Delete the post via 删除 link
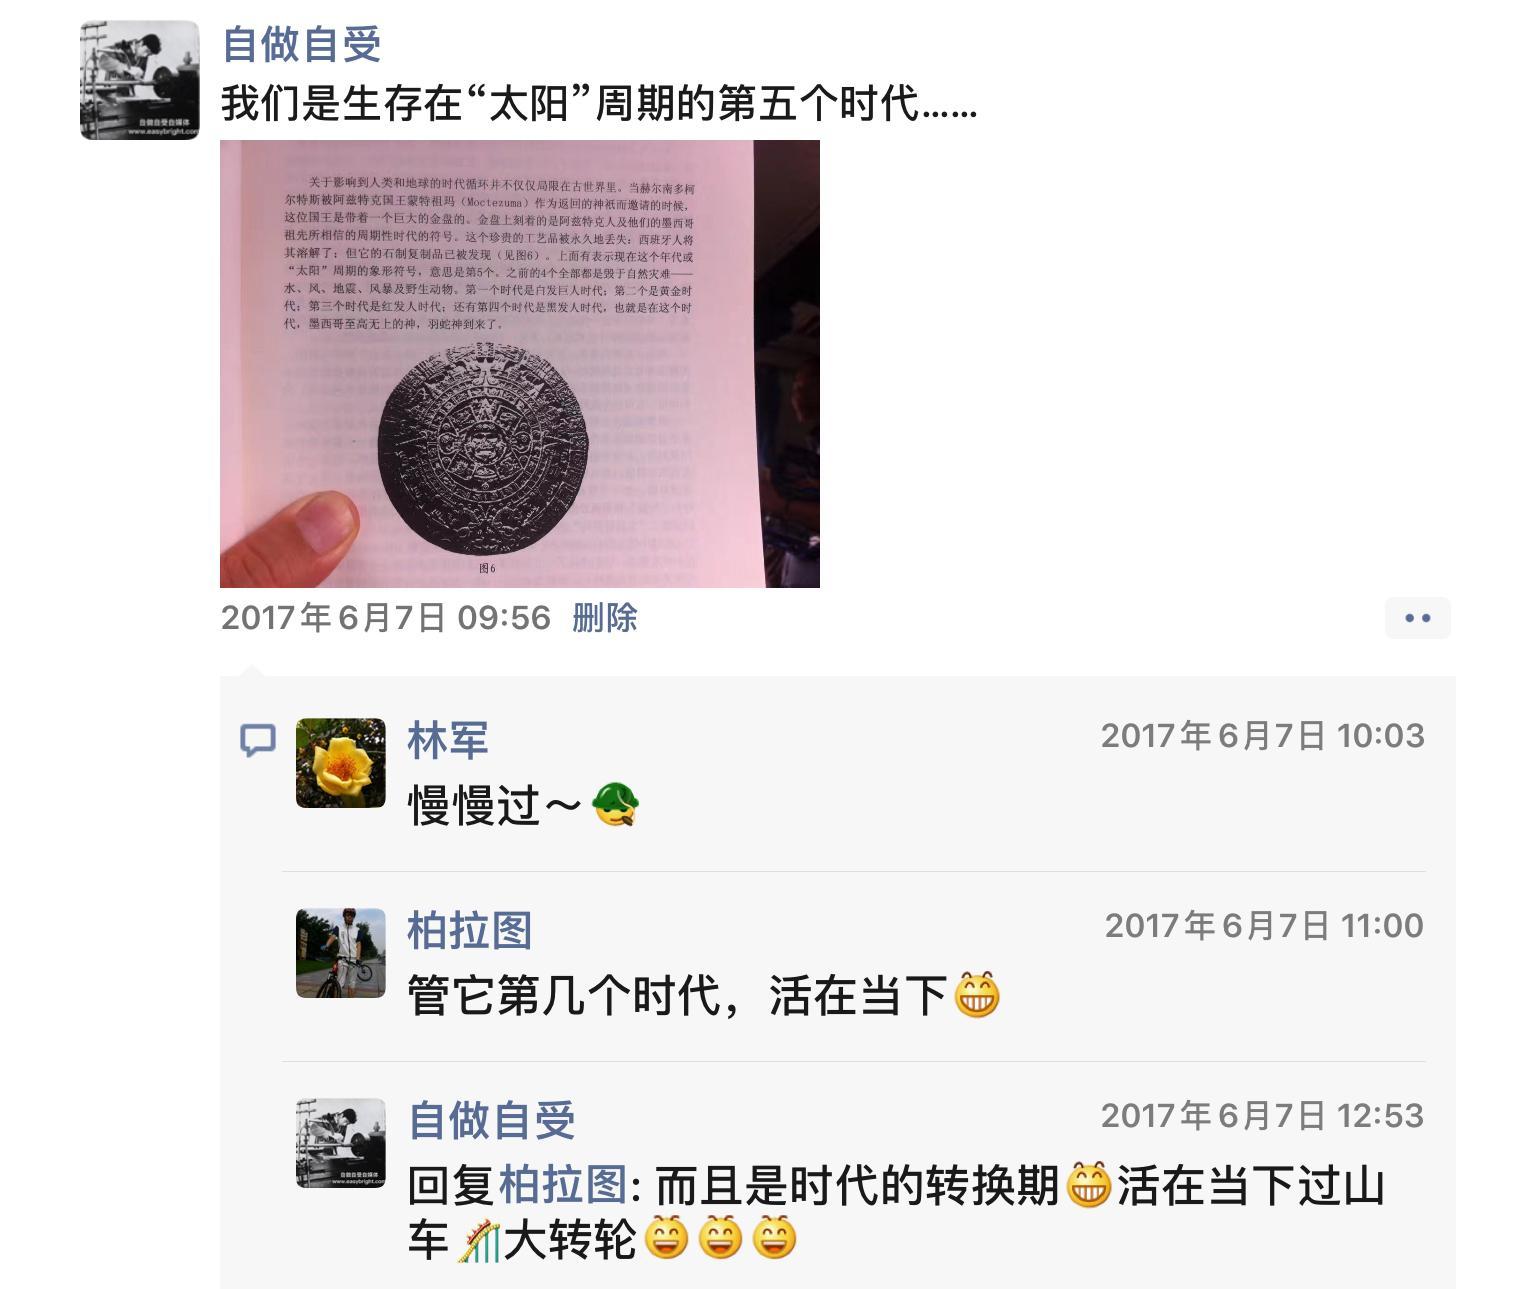This screenshot has height=1289, width=1536. point(604,618)
